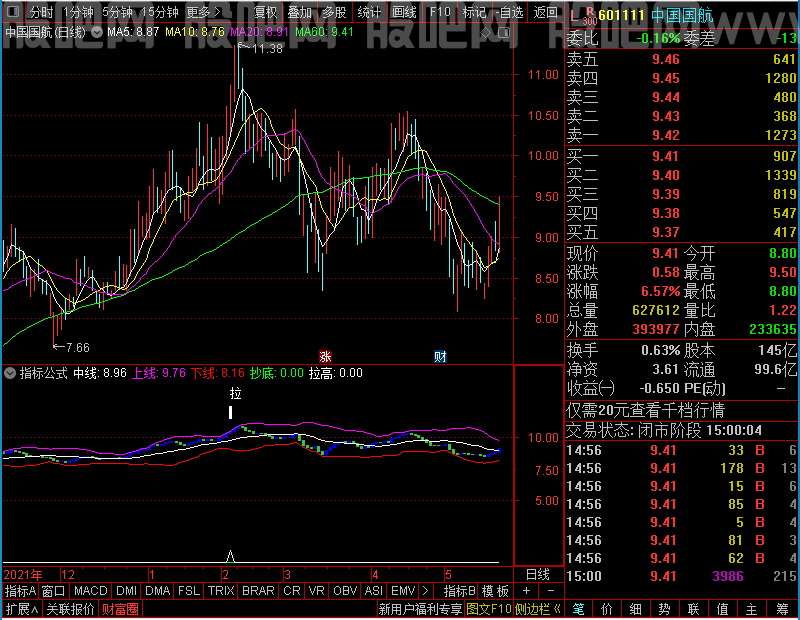Open 多股 multi-stock view
This screenshot has height=620, width=800.
[334, 12]
